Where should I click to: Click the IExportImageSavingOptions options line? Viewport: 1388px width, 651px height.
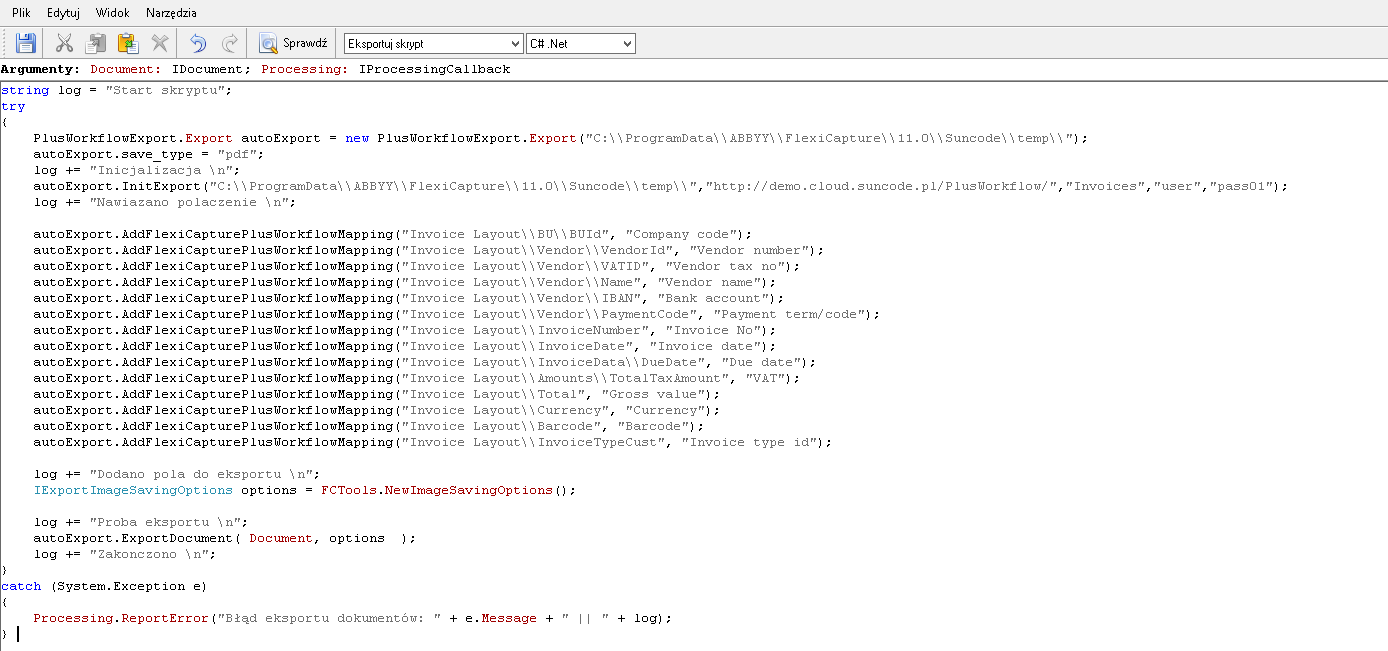305,490
